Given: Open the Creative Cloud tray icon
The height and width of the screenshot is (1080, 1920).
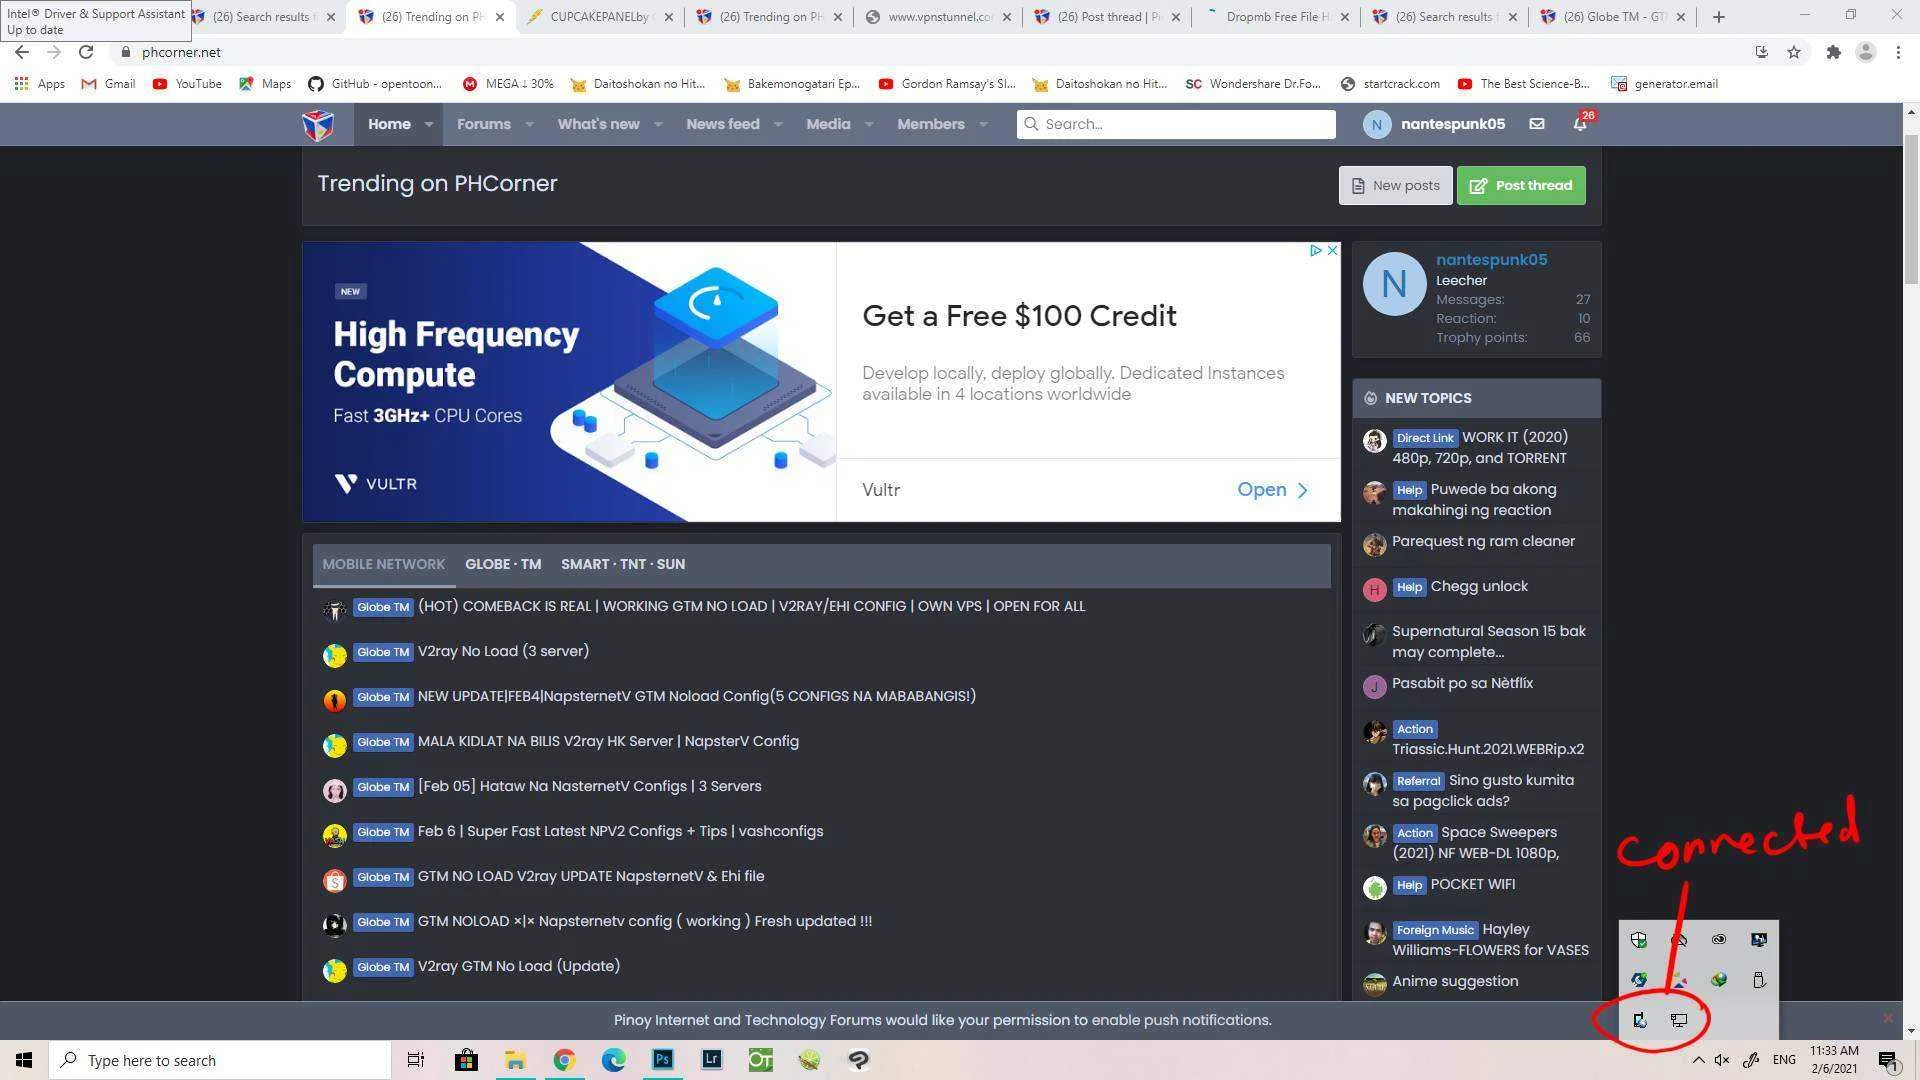Looking at the screenshot, I should pyautogui.click(x=1719, y=939).
